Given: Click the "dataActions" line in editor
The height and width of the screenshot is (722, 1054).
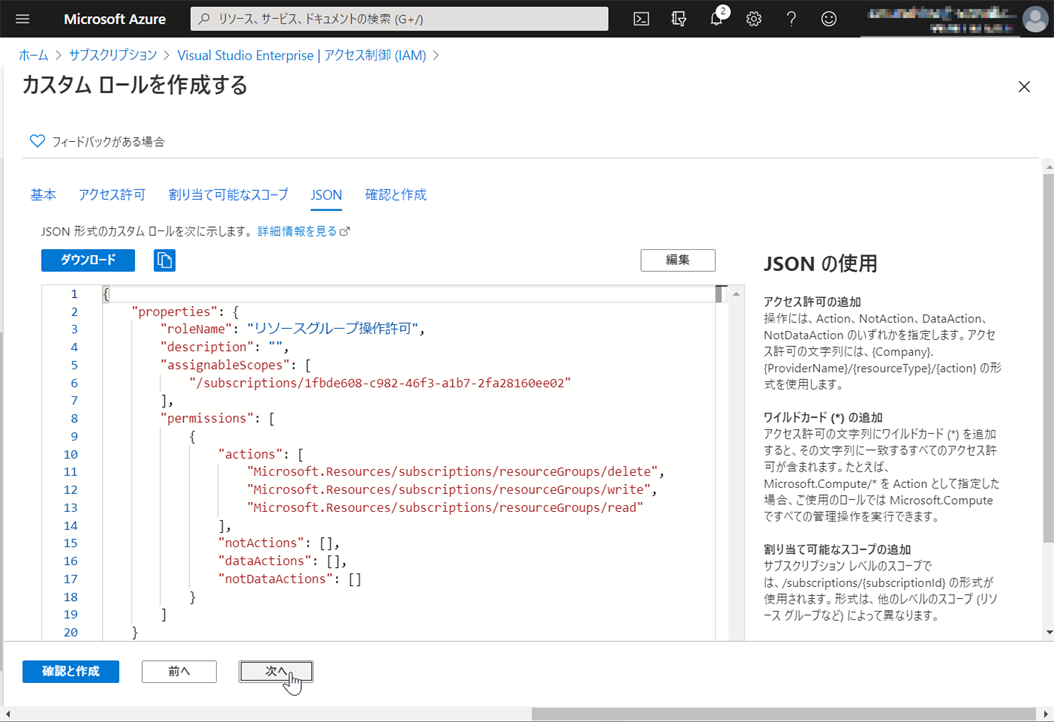Looking at the screenshot, I should tap(282, 561).
